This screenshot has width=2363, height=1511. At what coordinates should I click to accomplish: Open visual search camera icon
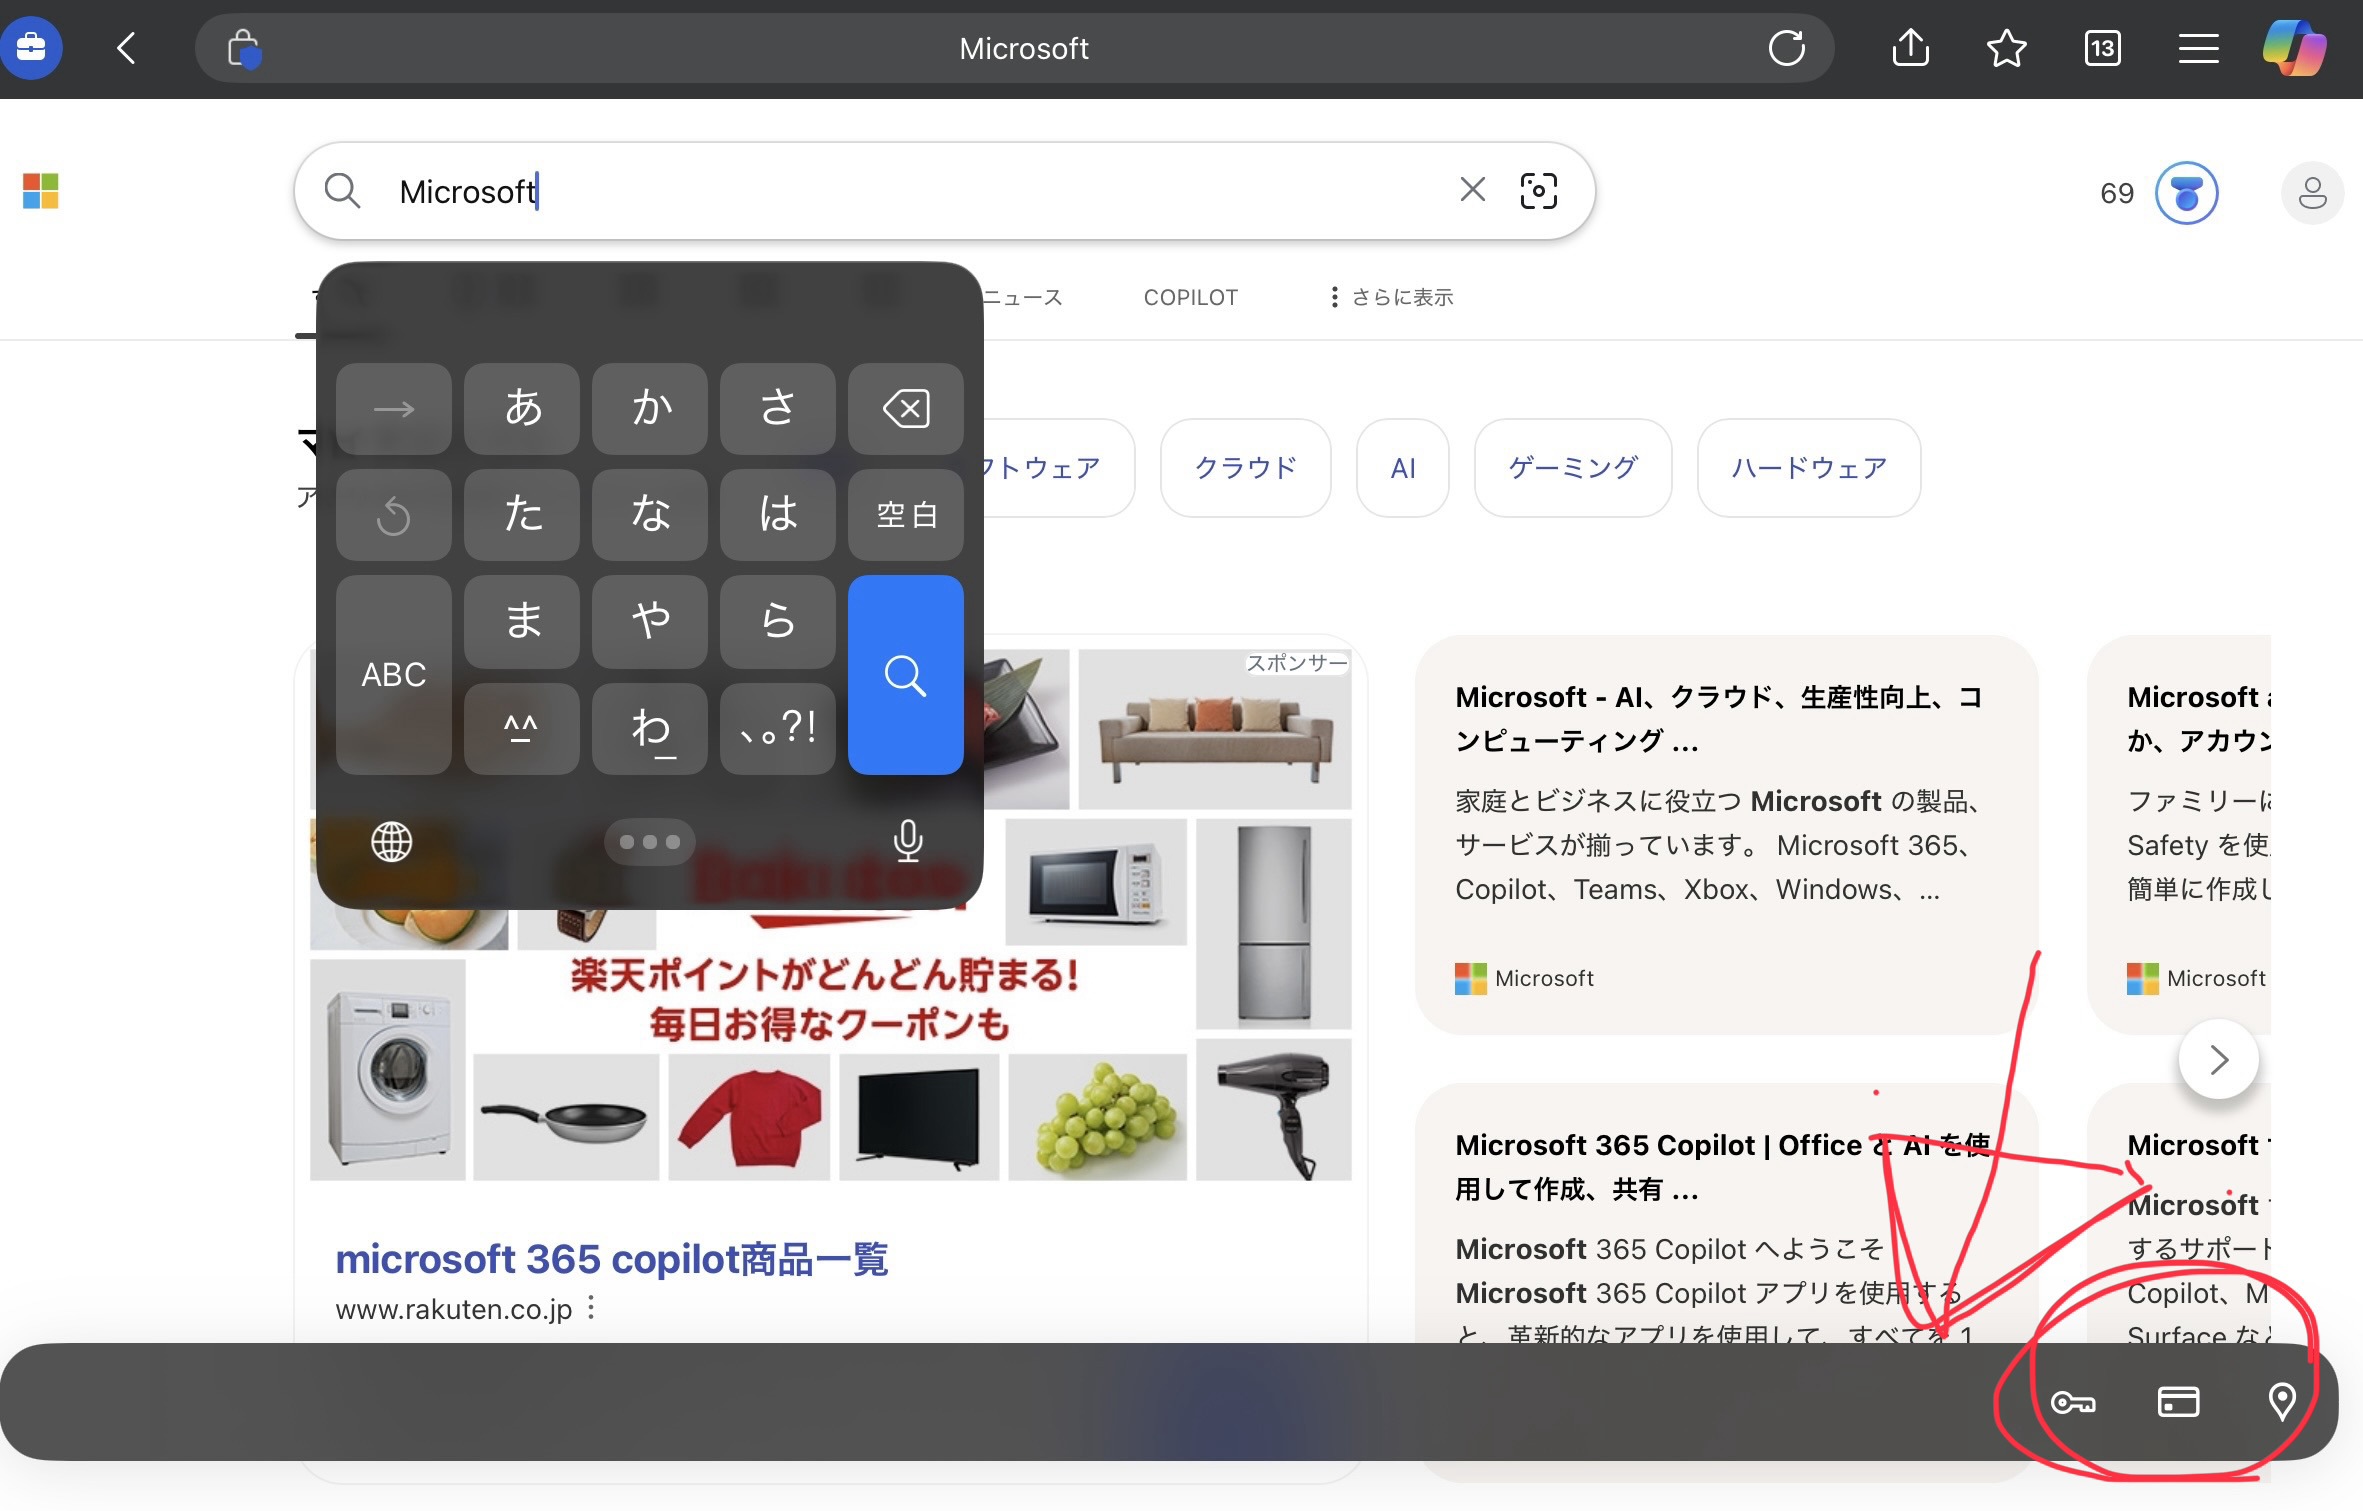(1538, 191)
